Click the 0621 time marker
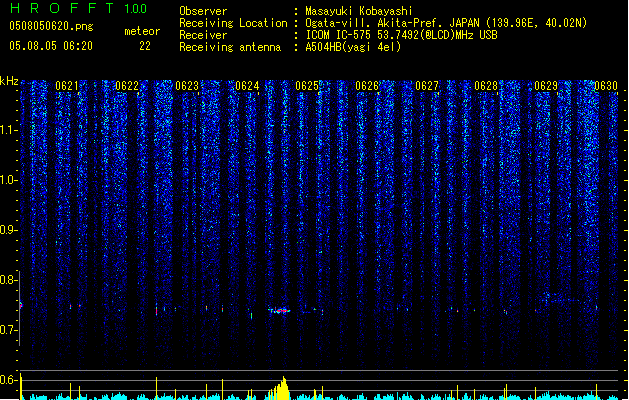 pos(67,86)
